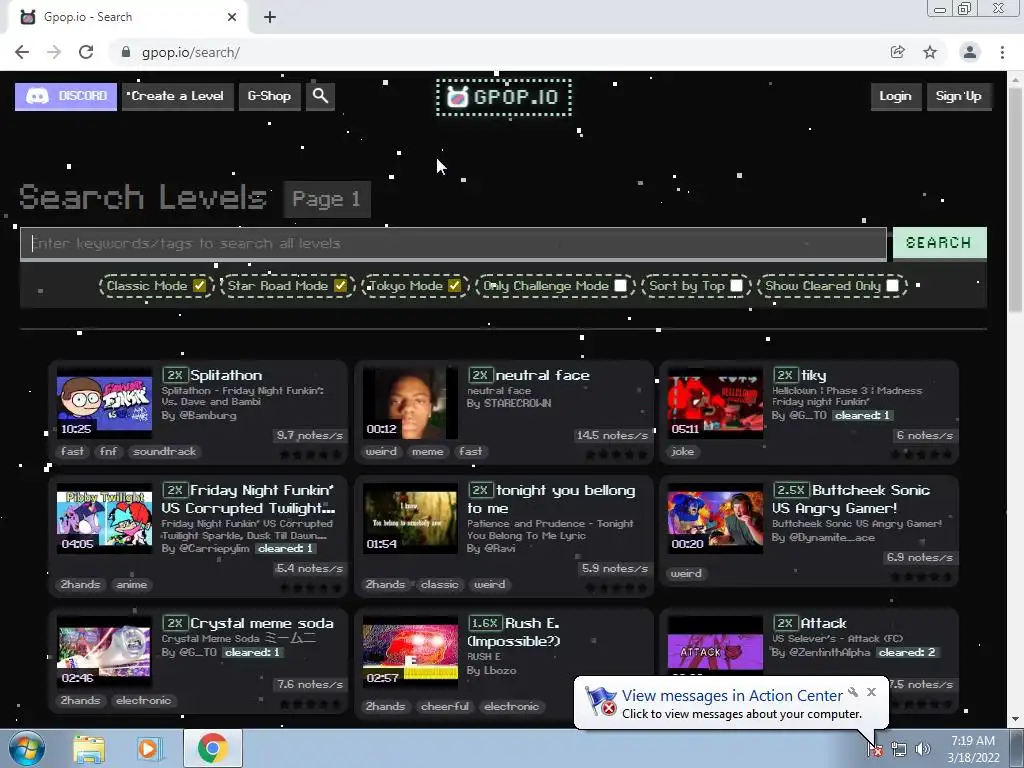Open author @ZentinthAlpha profile link

(829, 652)
